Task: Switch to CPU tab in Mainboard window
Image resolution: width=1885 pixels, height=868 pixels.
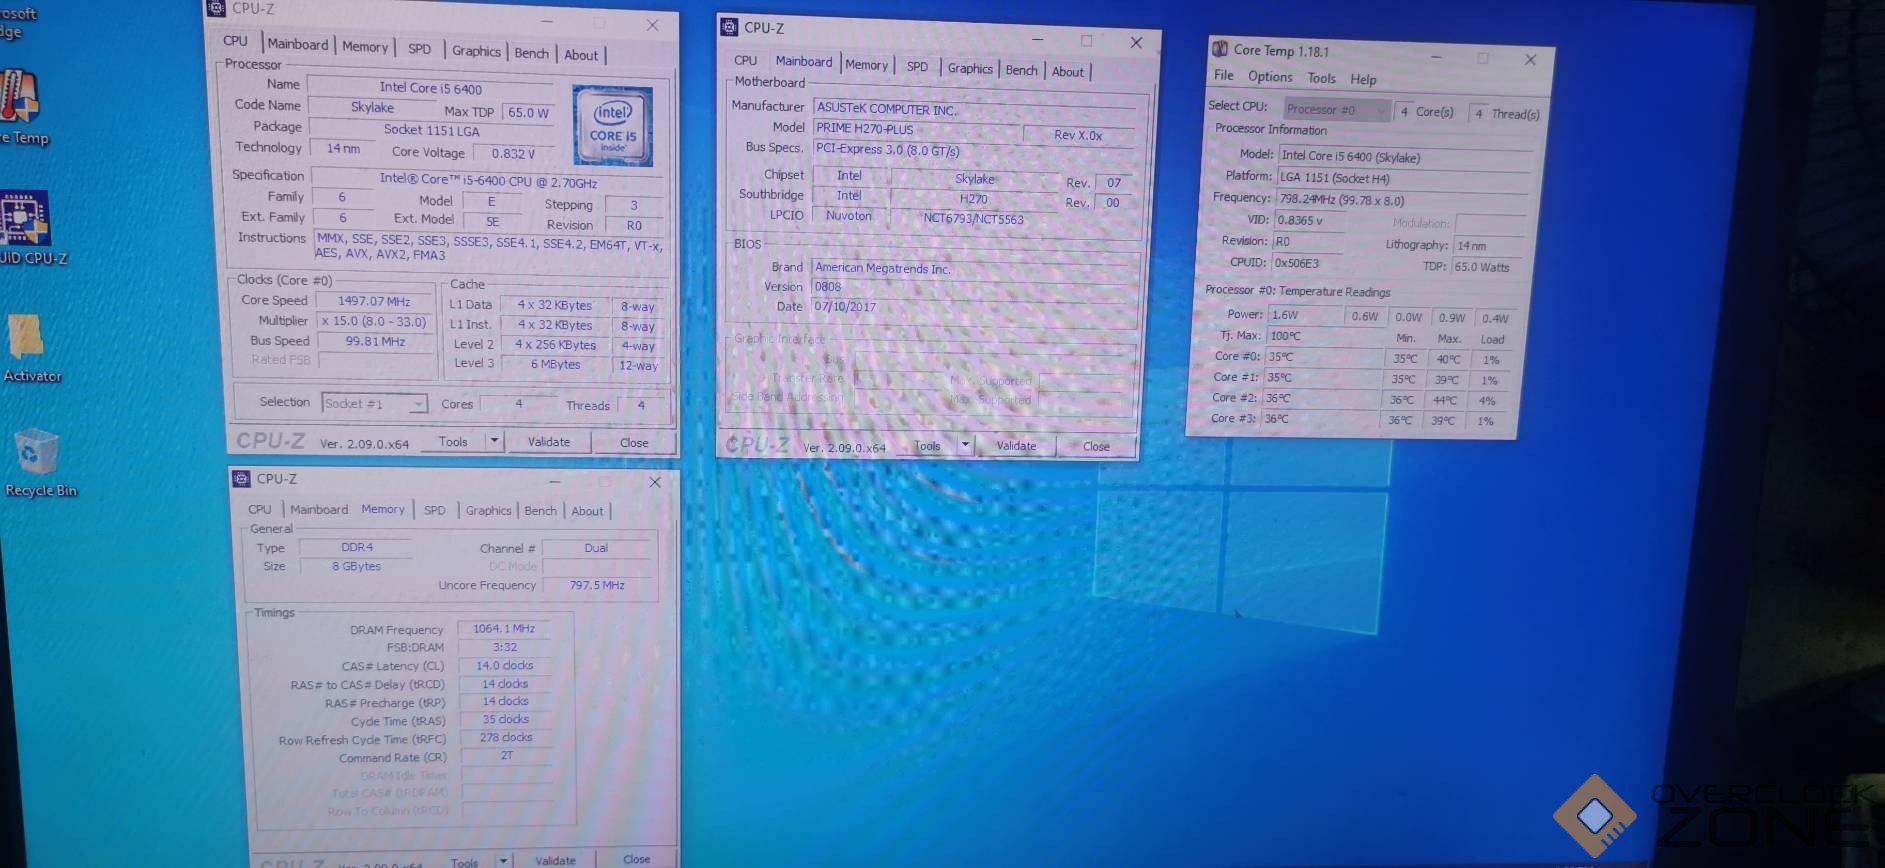Action: 746,60
